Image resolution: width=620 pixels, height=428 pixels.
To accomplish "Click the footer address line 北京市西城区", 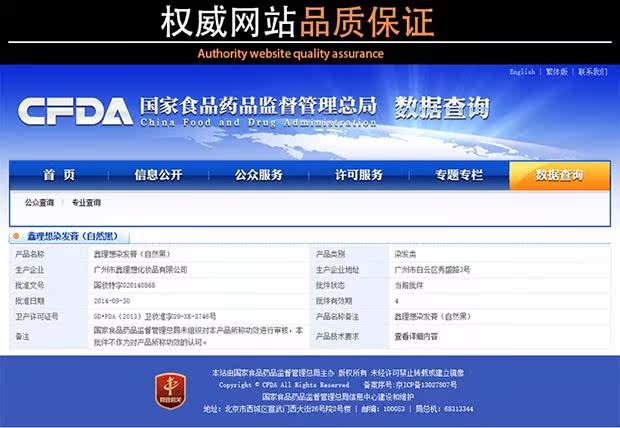I will 277,409.
